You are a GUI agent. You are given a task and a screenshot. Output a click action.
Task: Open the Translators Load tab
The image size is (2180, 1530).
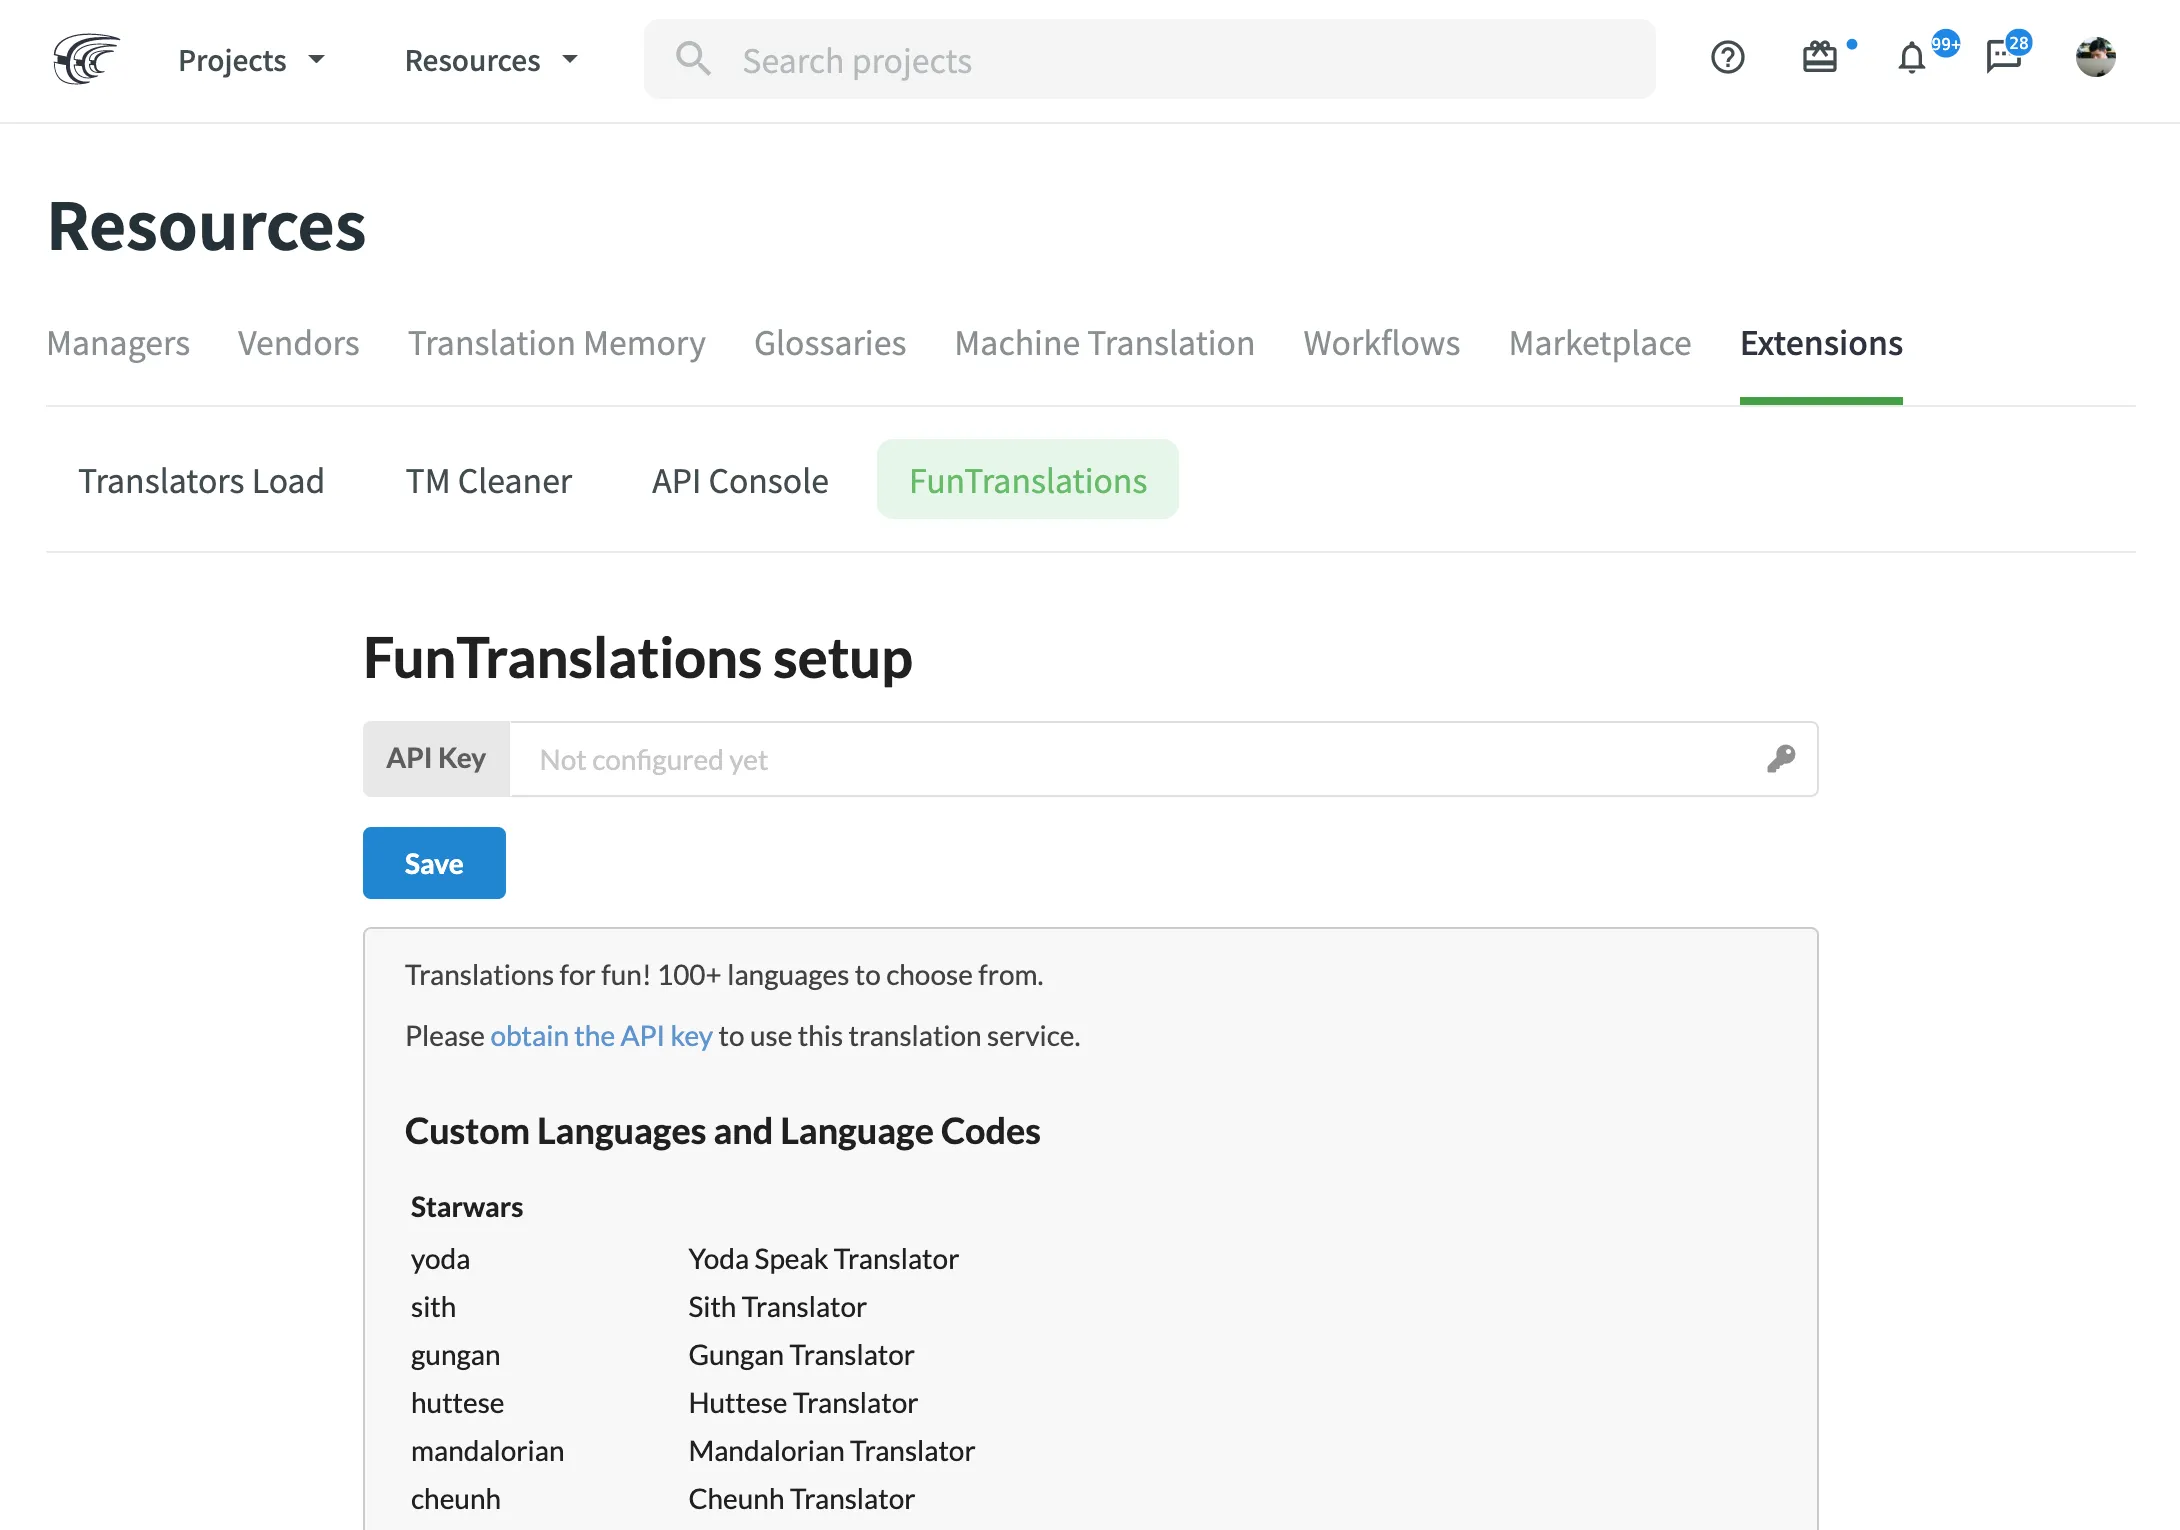pyautogui.click(x=202, y=481)
